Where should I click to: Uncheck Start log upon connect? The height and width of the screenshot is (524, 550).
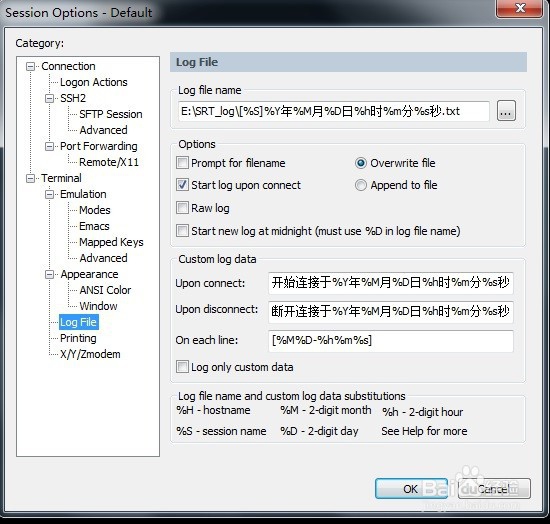[182, 185]
